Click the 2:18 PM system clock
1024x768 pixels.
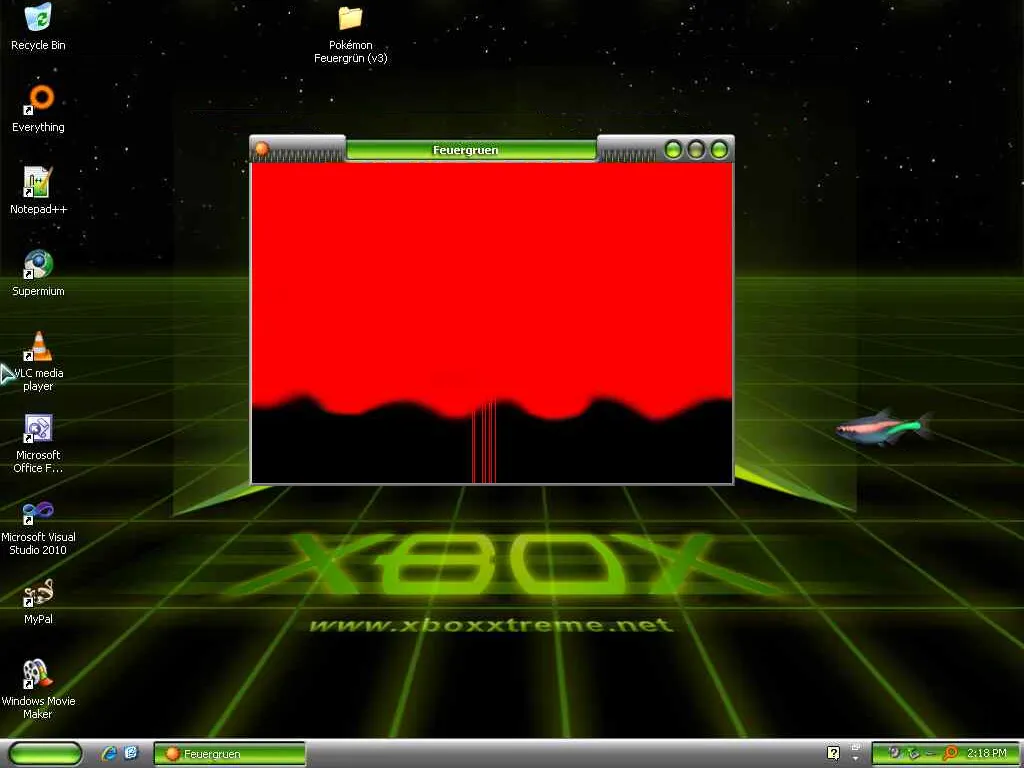987,753
